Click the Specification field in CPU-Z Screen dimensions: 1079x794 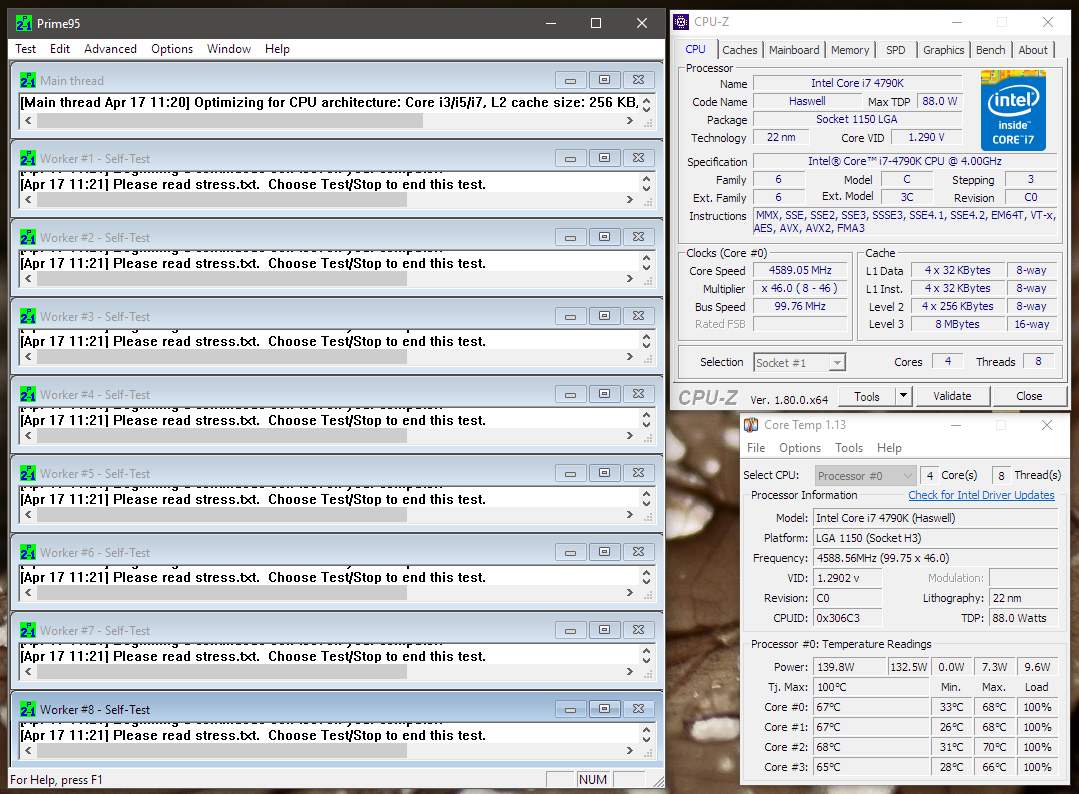[905, 161]
